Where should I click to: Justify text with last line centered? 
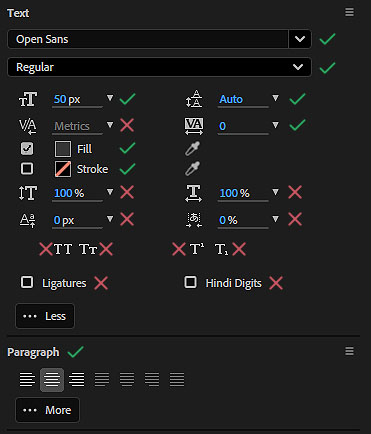coord(127,380)
